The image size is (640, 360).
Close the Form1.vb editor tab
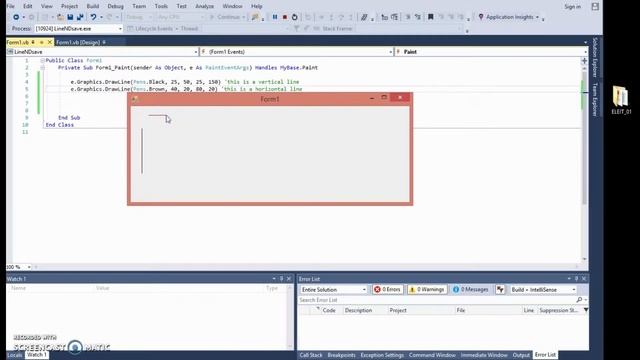pyautogui.click(x=50, y=42)
